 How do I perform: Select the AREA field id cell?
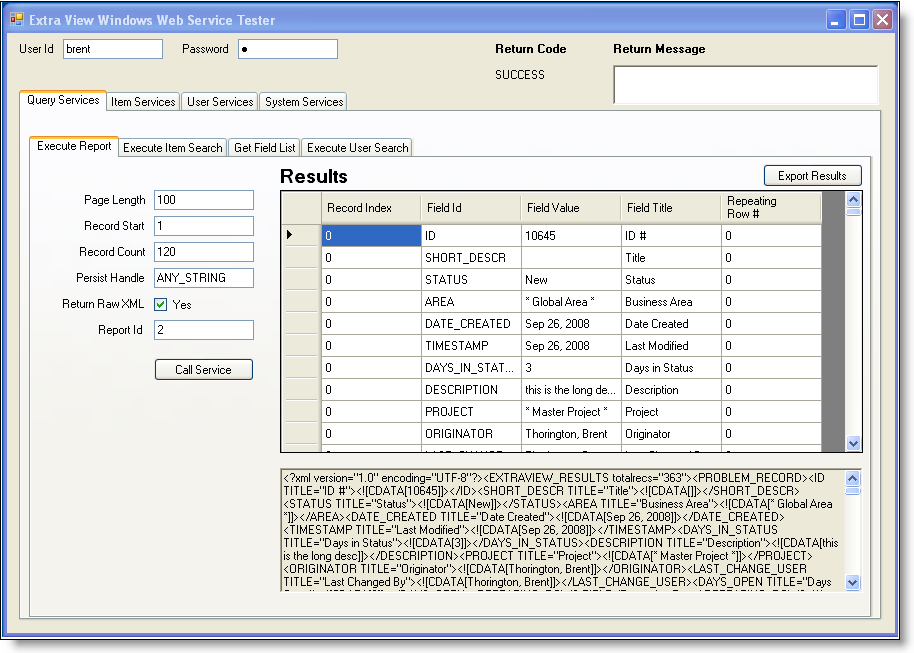click(x=470, y=302)
